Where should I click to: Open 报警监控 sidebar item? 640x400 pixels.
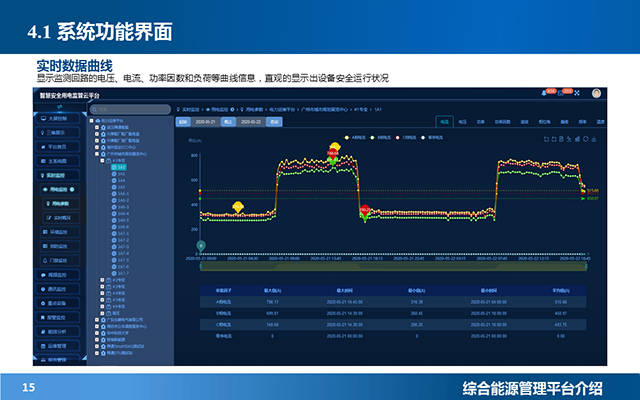[58, 318]
